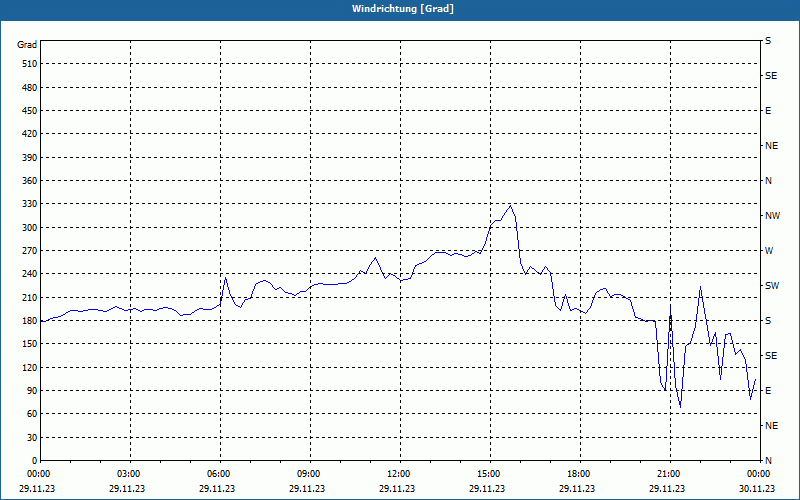This screenshot has width=800, height=500.
Task: Click the topmost S compass label
Action: pyautogui.click(x=768, y=41)
